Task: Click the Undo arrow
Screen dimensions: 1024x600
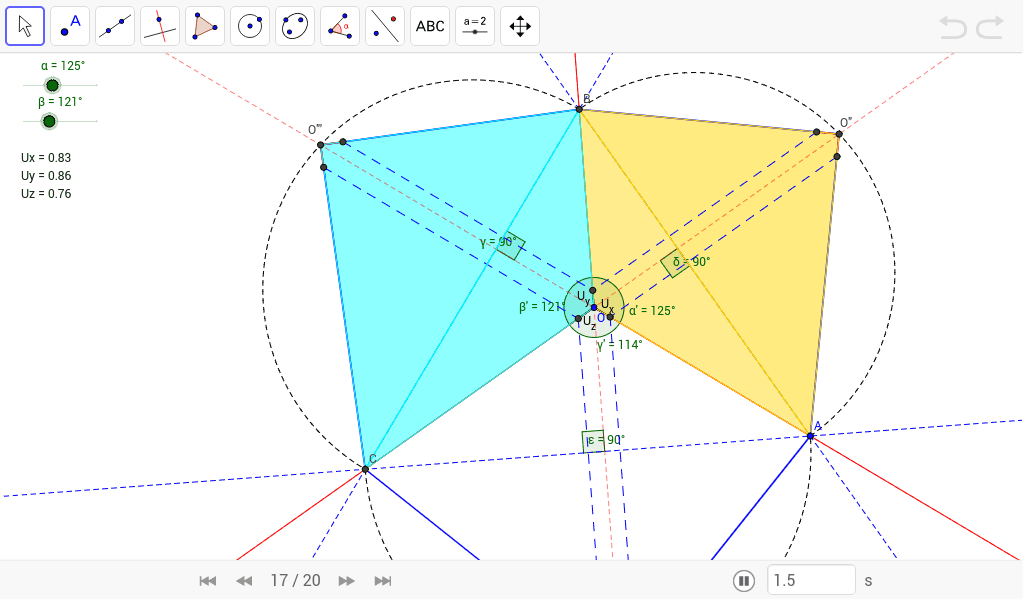Action: coord(953,27)
